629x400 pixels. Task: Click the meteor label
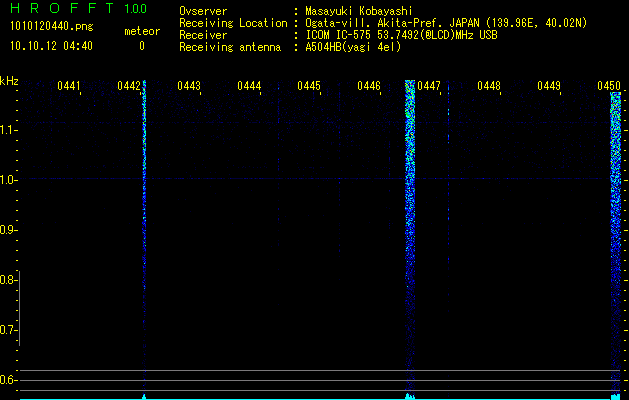[142, 31]
